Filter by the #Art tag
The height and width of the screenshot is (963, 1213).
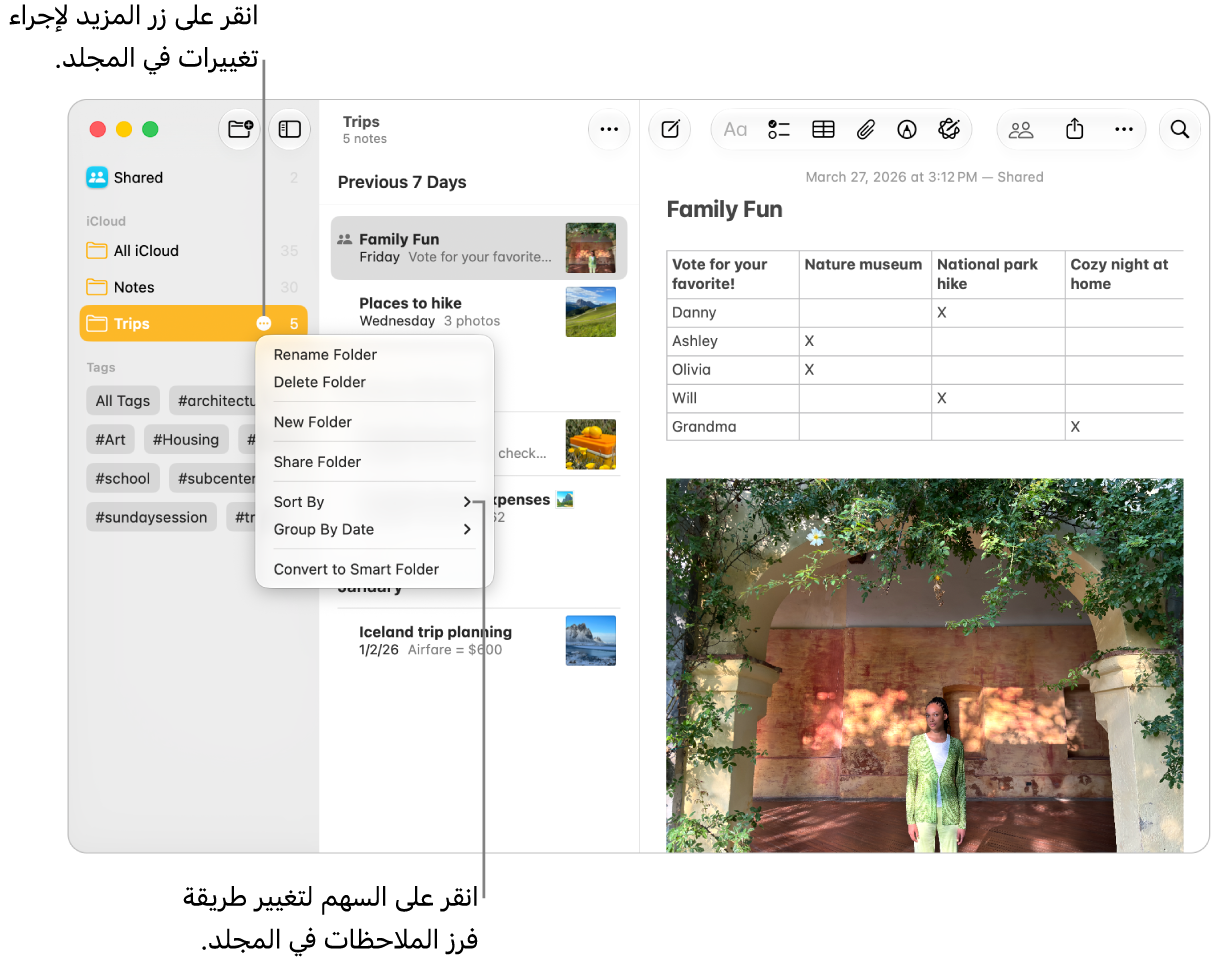point(111,439)
